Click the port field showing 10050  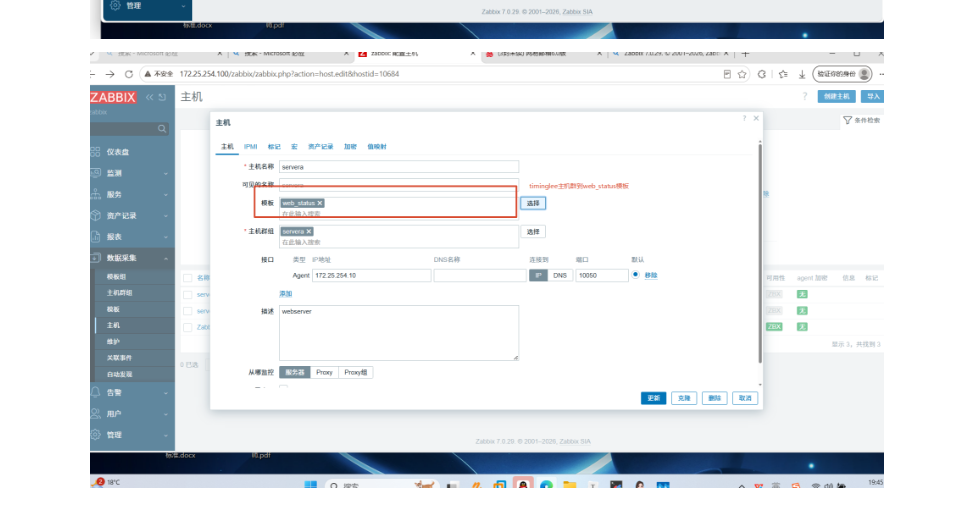pos(602,275)
